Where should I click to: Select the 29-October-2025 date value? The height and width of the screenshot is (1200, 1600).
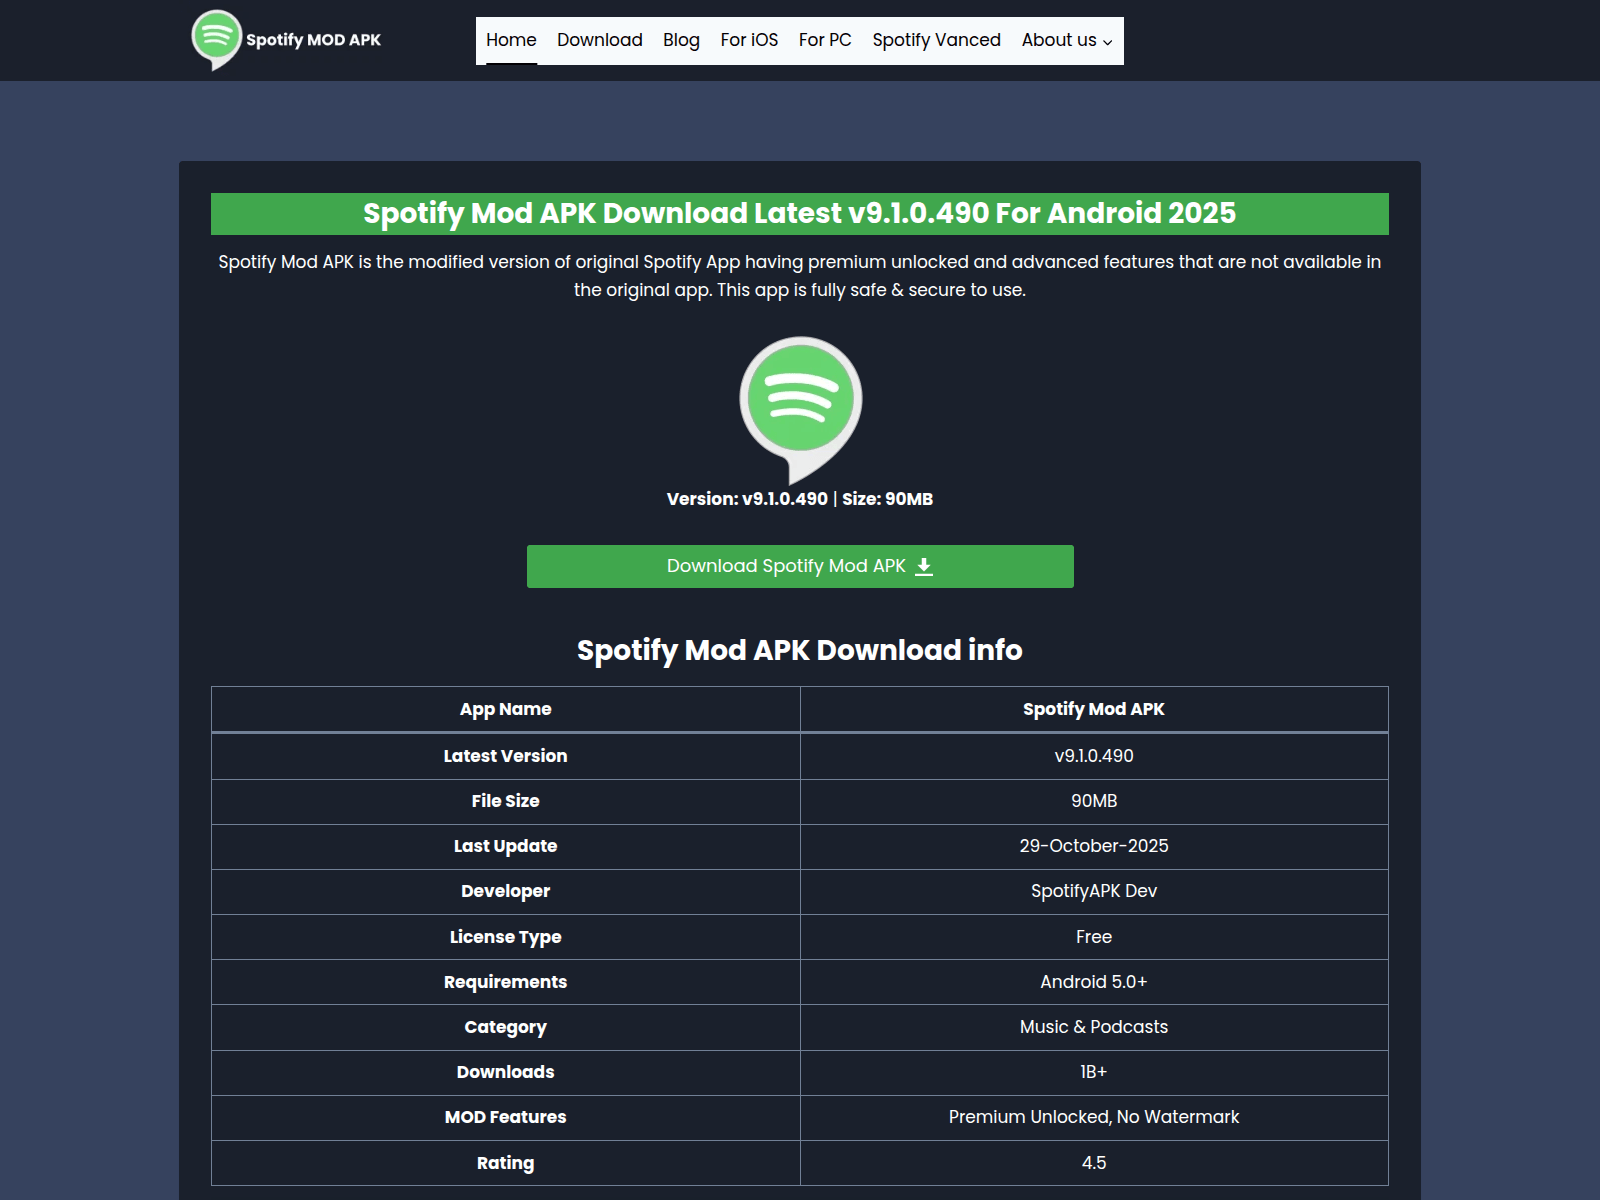(1094, 846)
